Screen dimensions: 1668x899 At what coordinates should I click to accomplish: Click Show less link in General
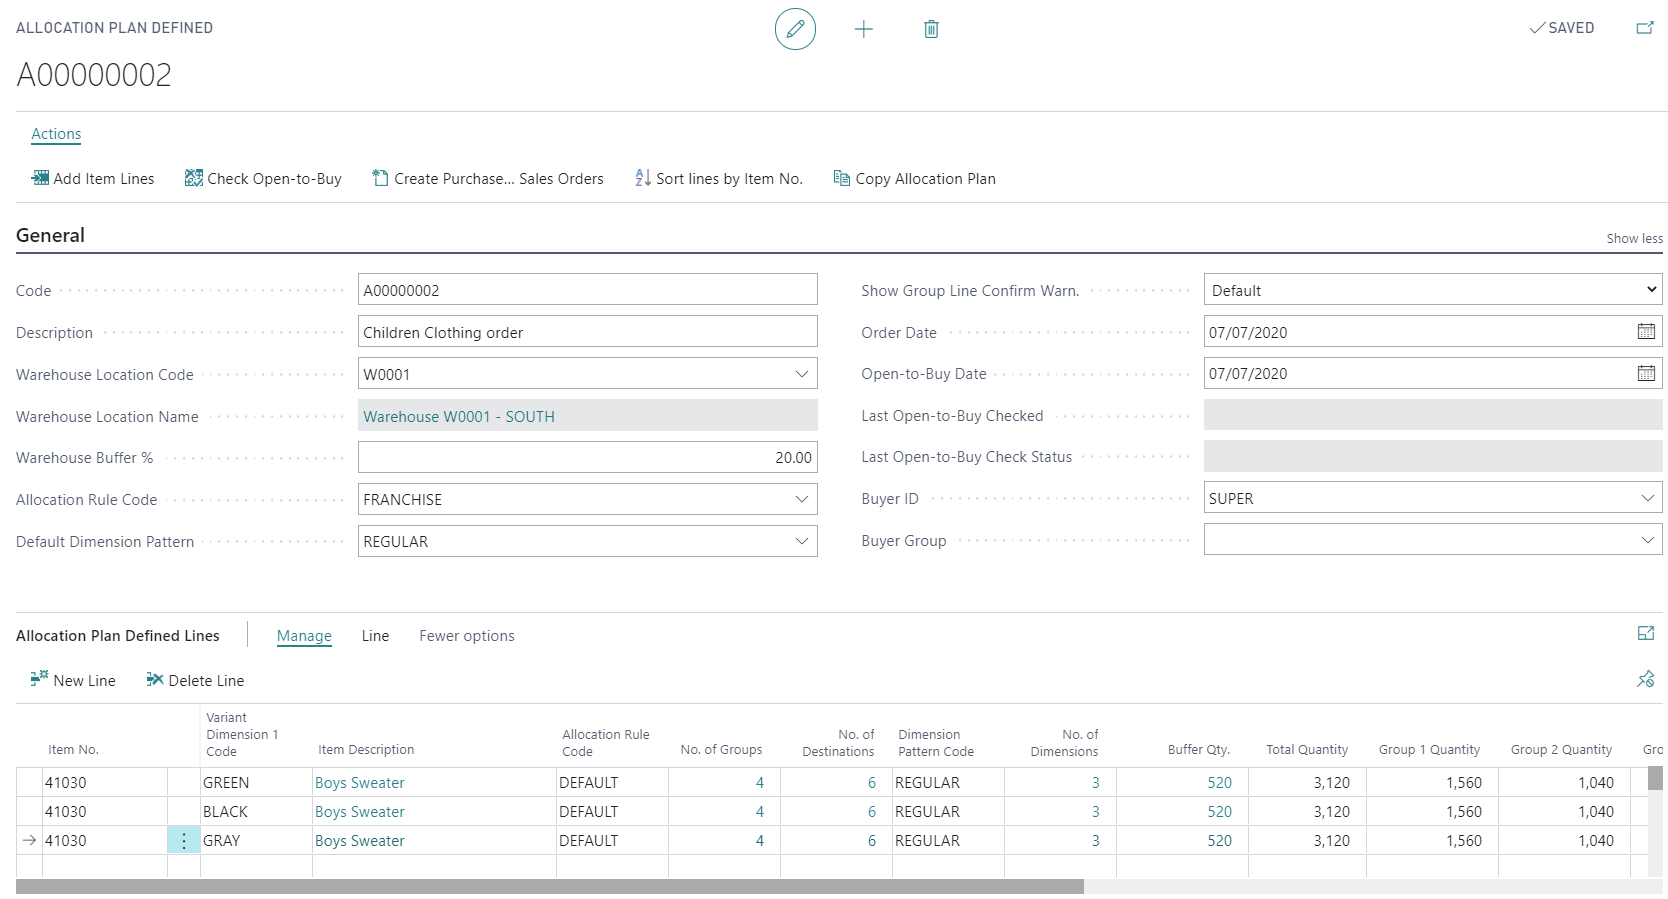point(1634,239)
